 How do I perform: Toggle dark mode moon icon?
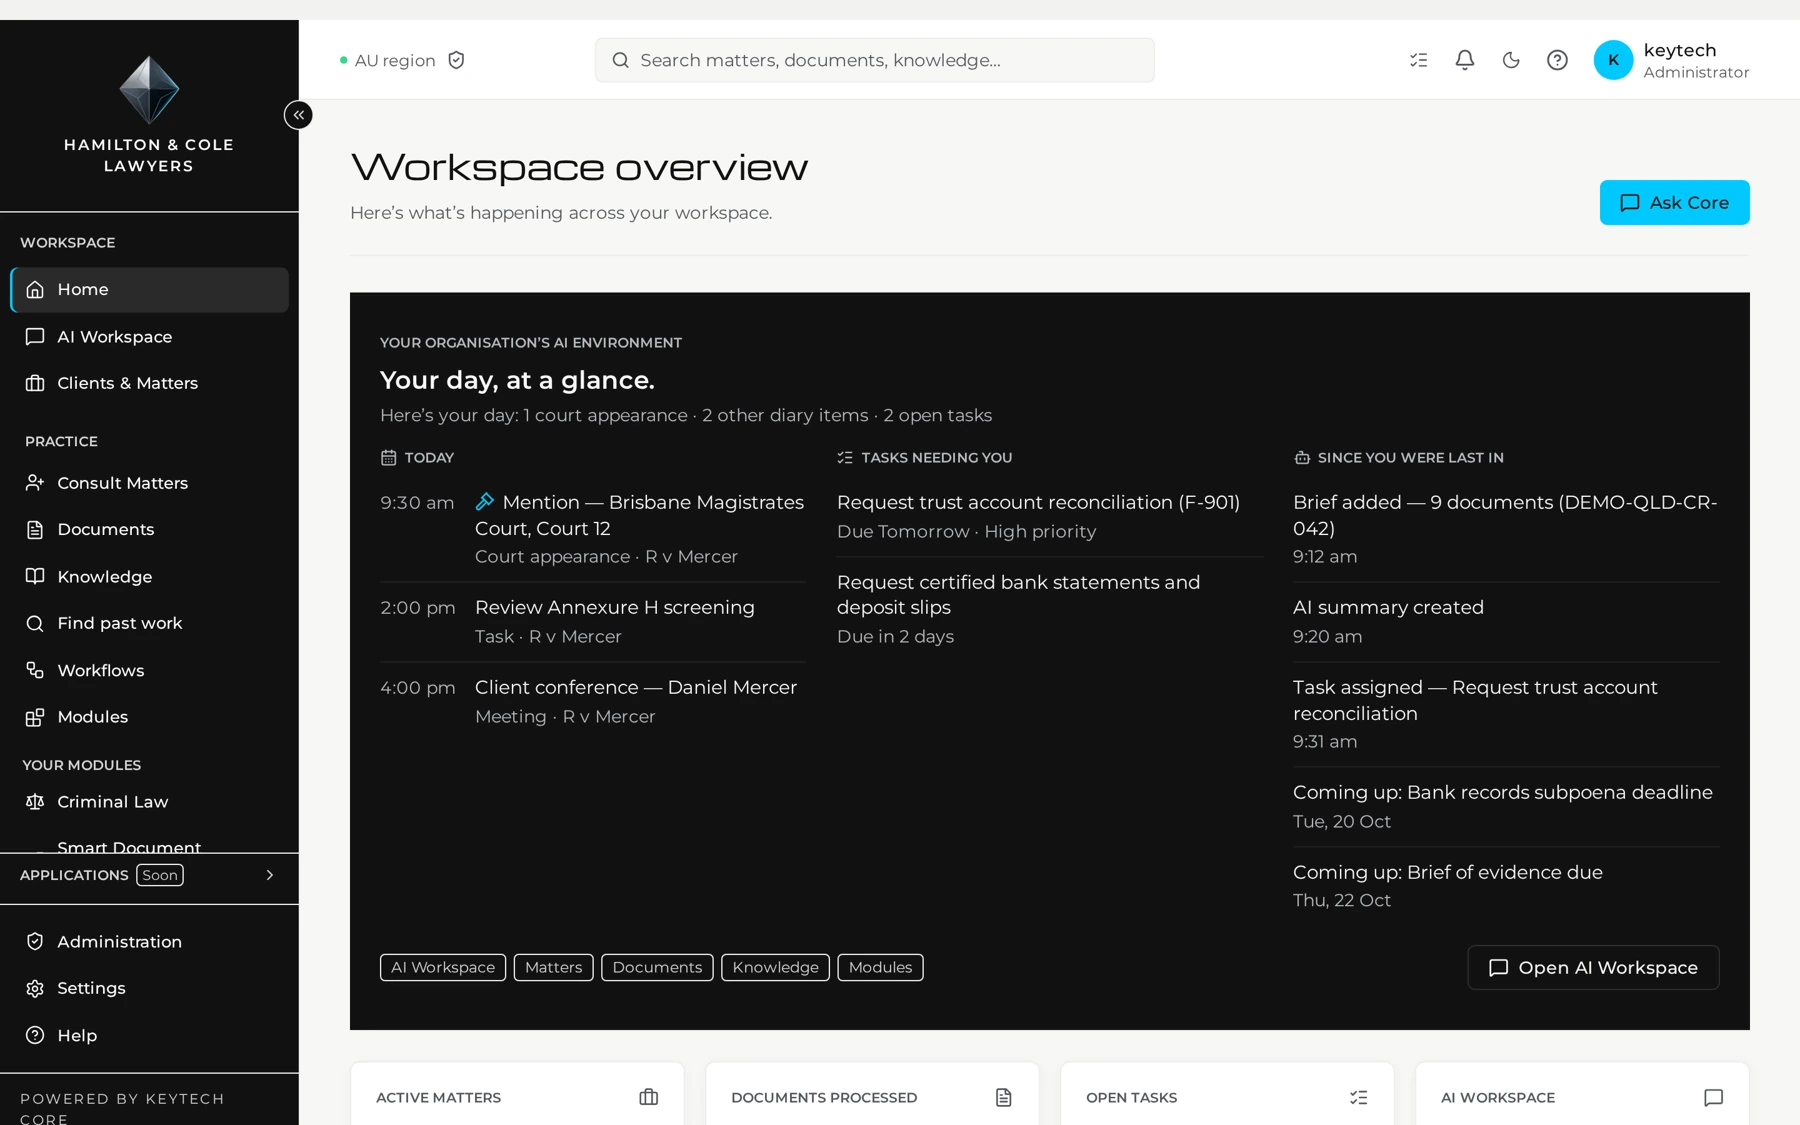point(1511,60)
